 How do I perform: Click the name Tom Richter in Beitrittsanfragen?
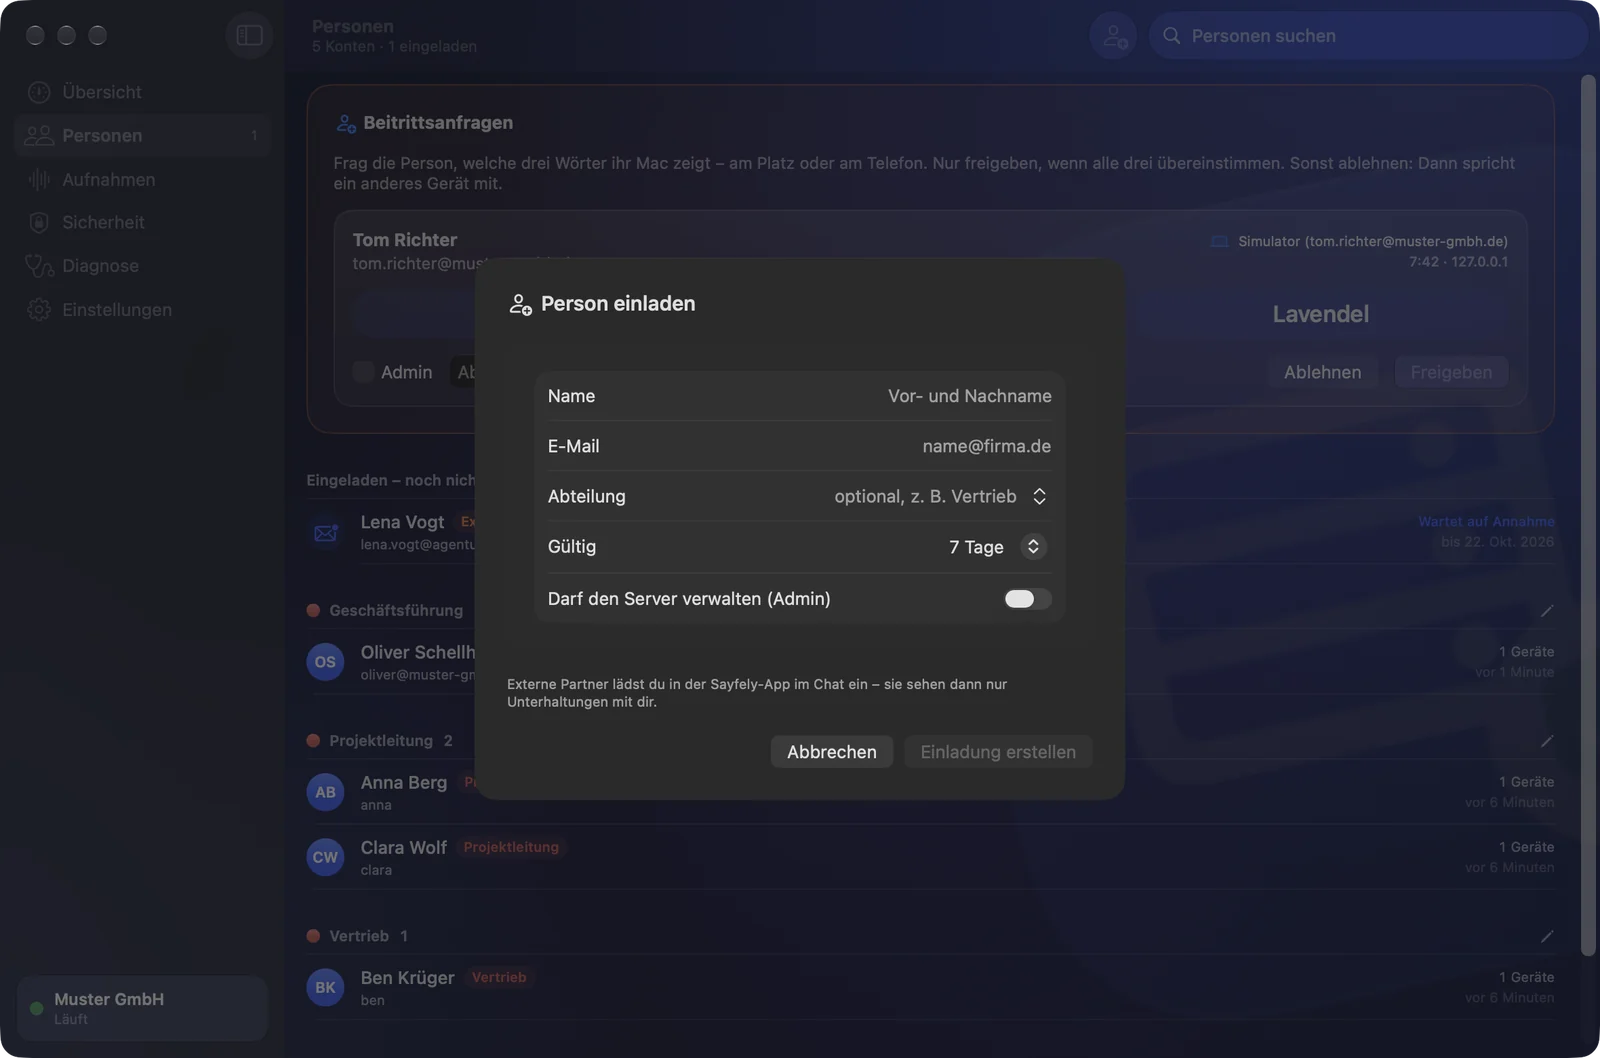[x=405, y=240]
